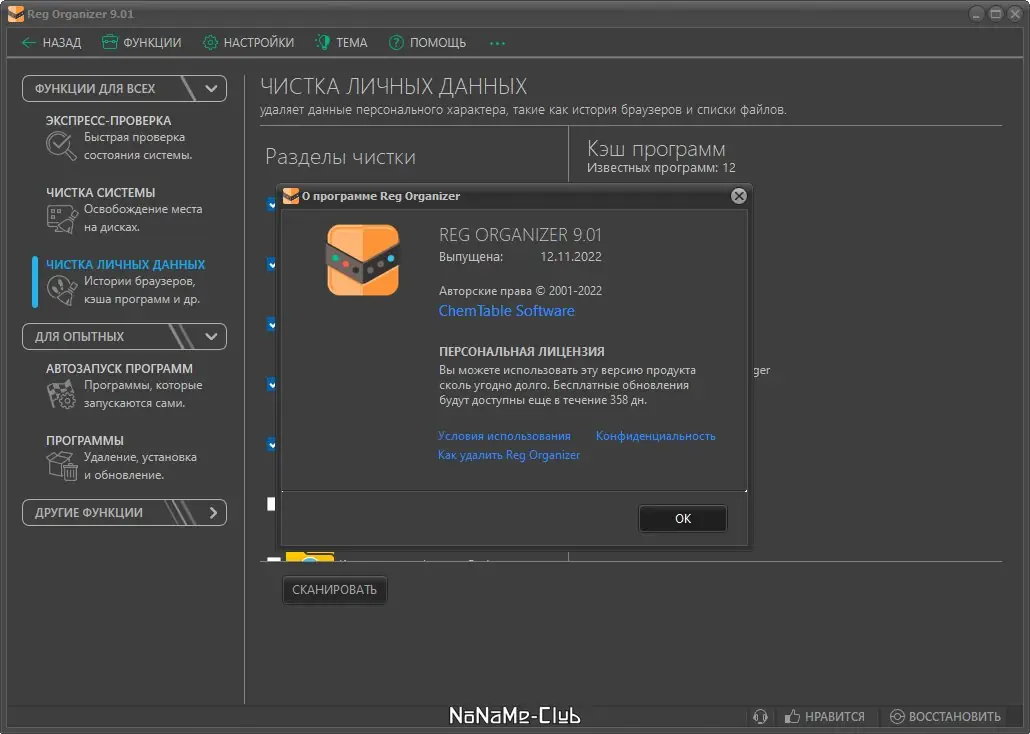
Task: Click the СКАНИРОВАТЬ button
Action: [x=334, y=589]
